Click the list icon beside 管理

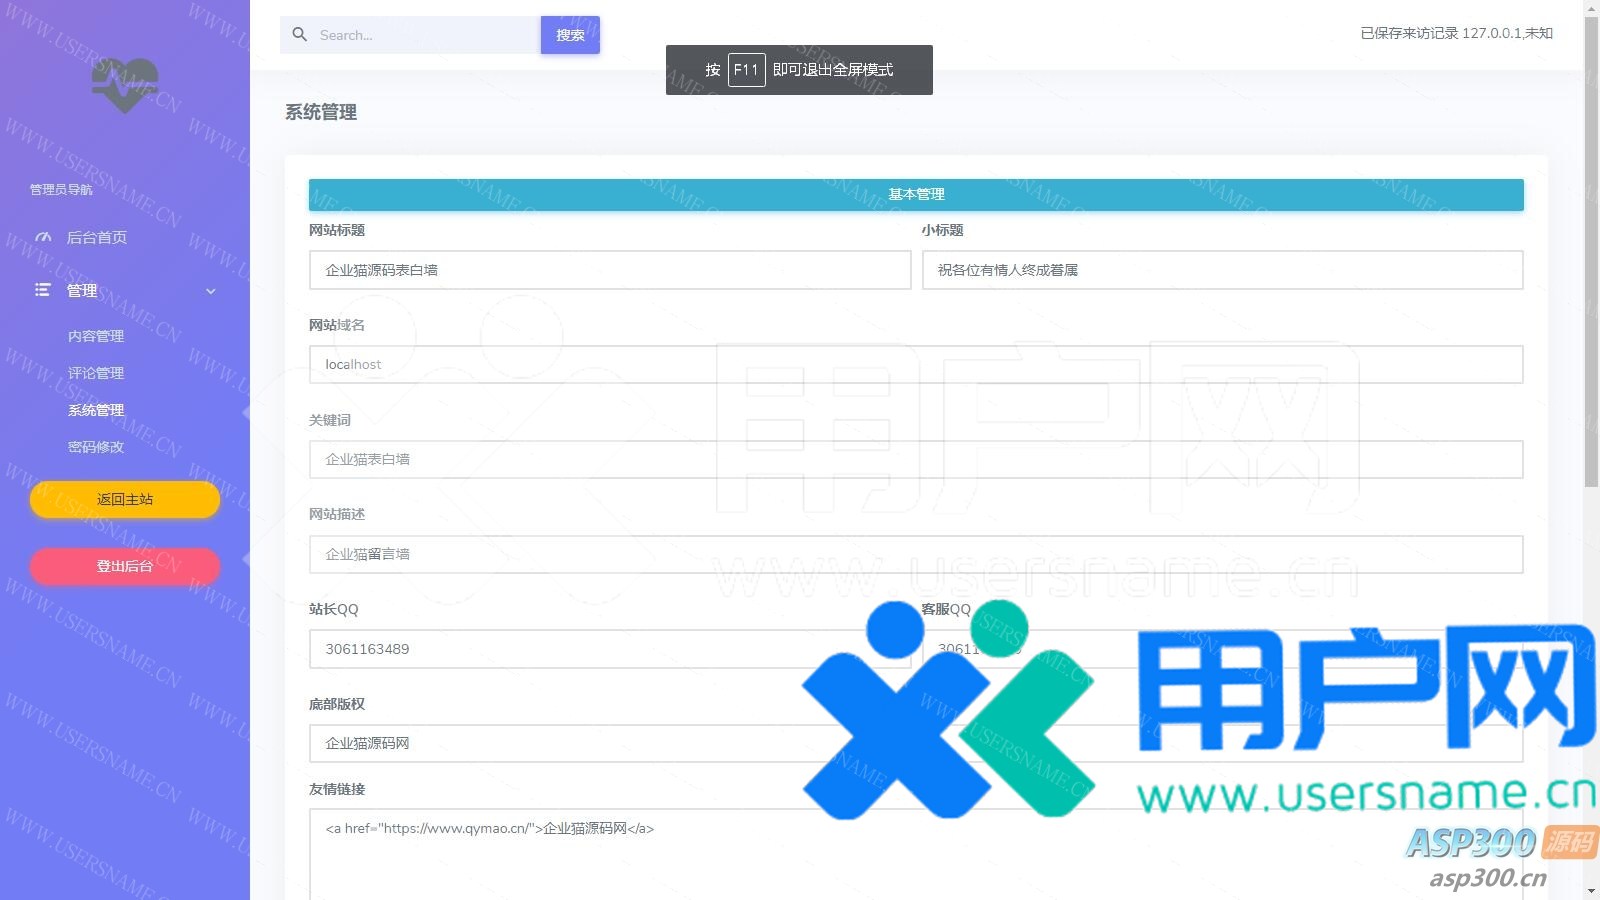43,290
